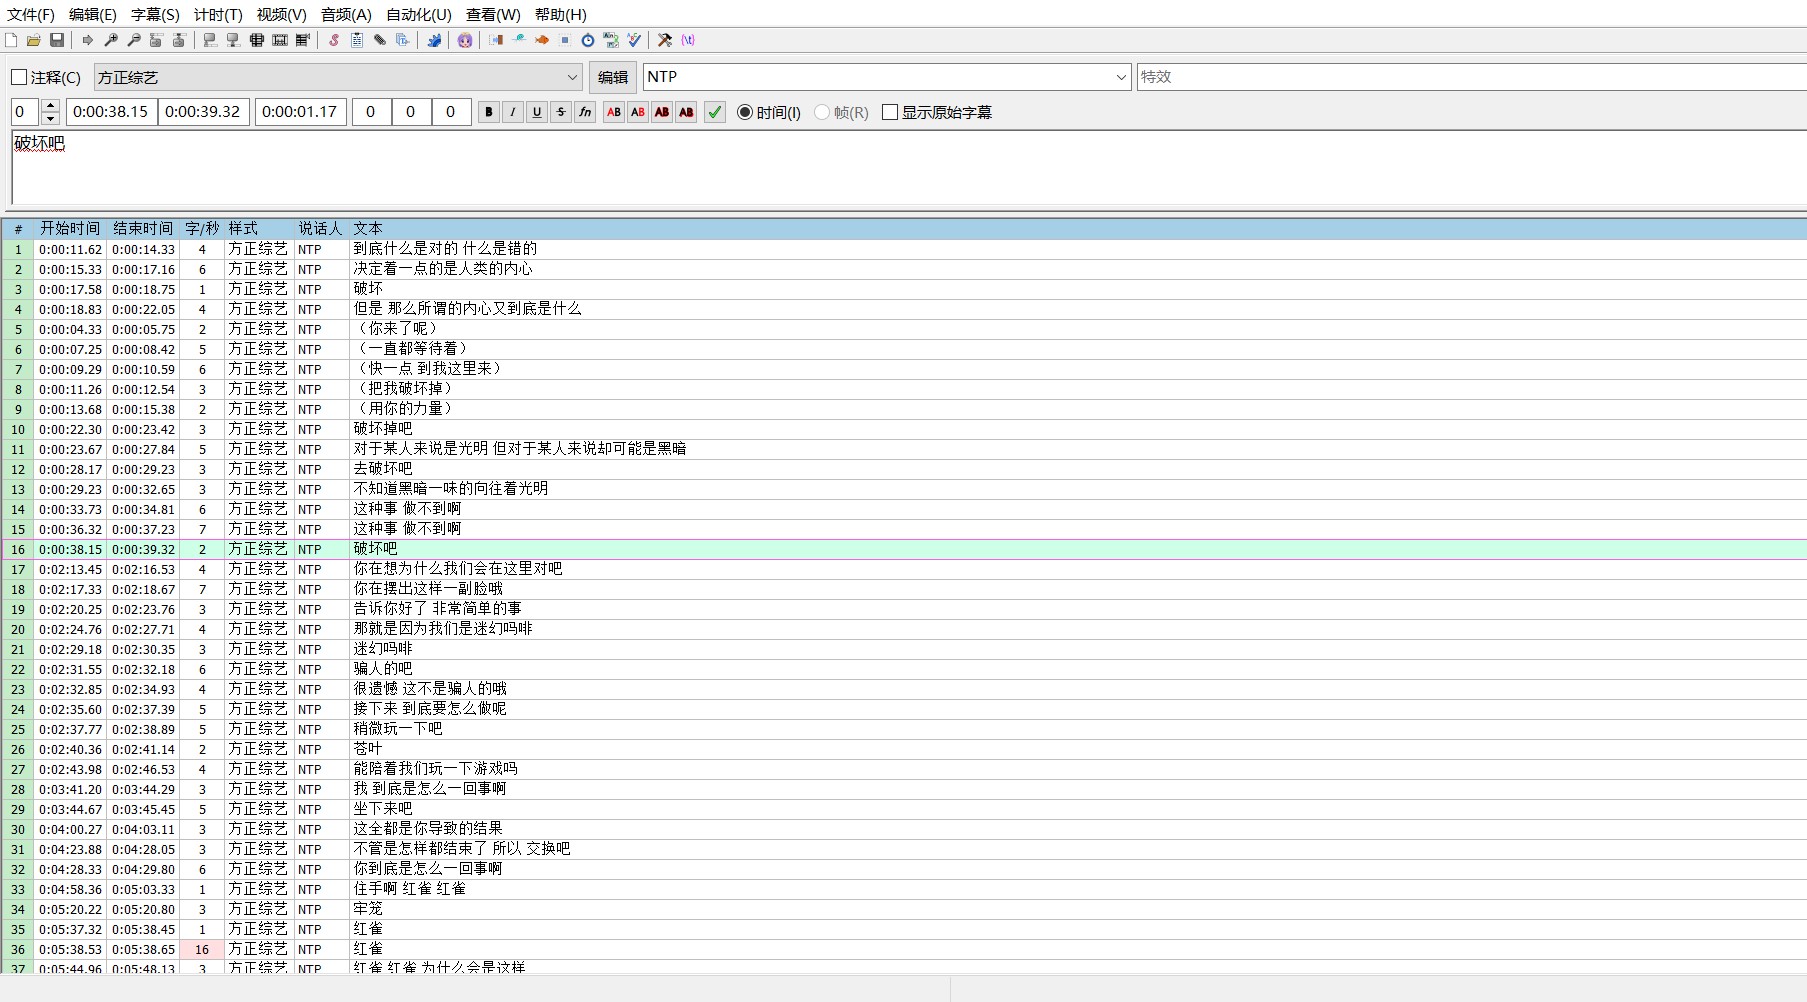Click the start time field 0:00:38.15

pyautogui.click(x=111, y=112)
